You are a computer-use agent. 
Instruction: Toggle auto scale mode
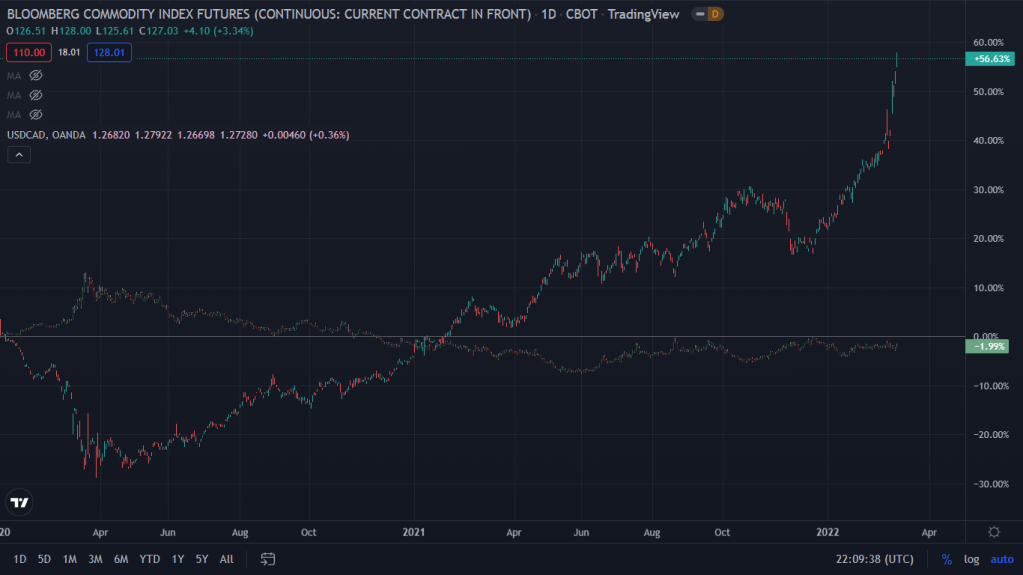[x=1001, y=559]
